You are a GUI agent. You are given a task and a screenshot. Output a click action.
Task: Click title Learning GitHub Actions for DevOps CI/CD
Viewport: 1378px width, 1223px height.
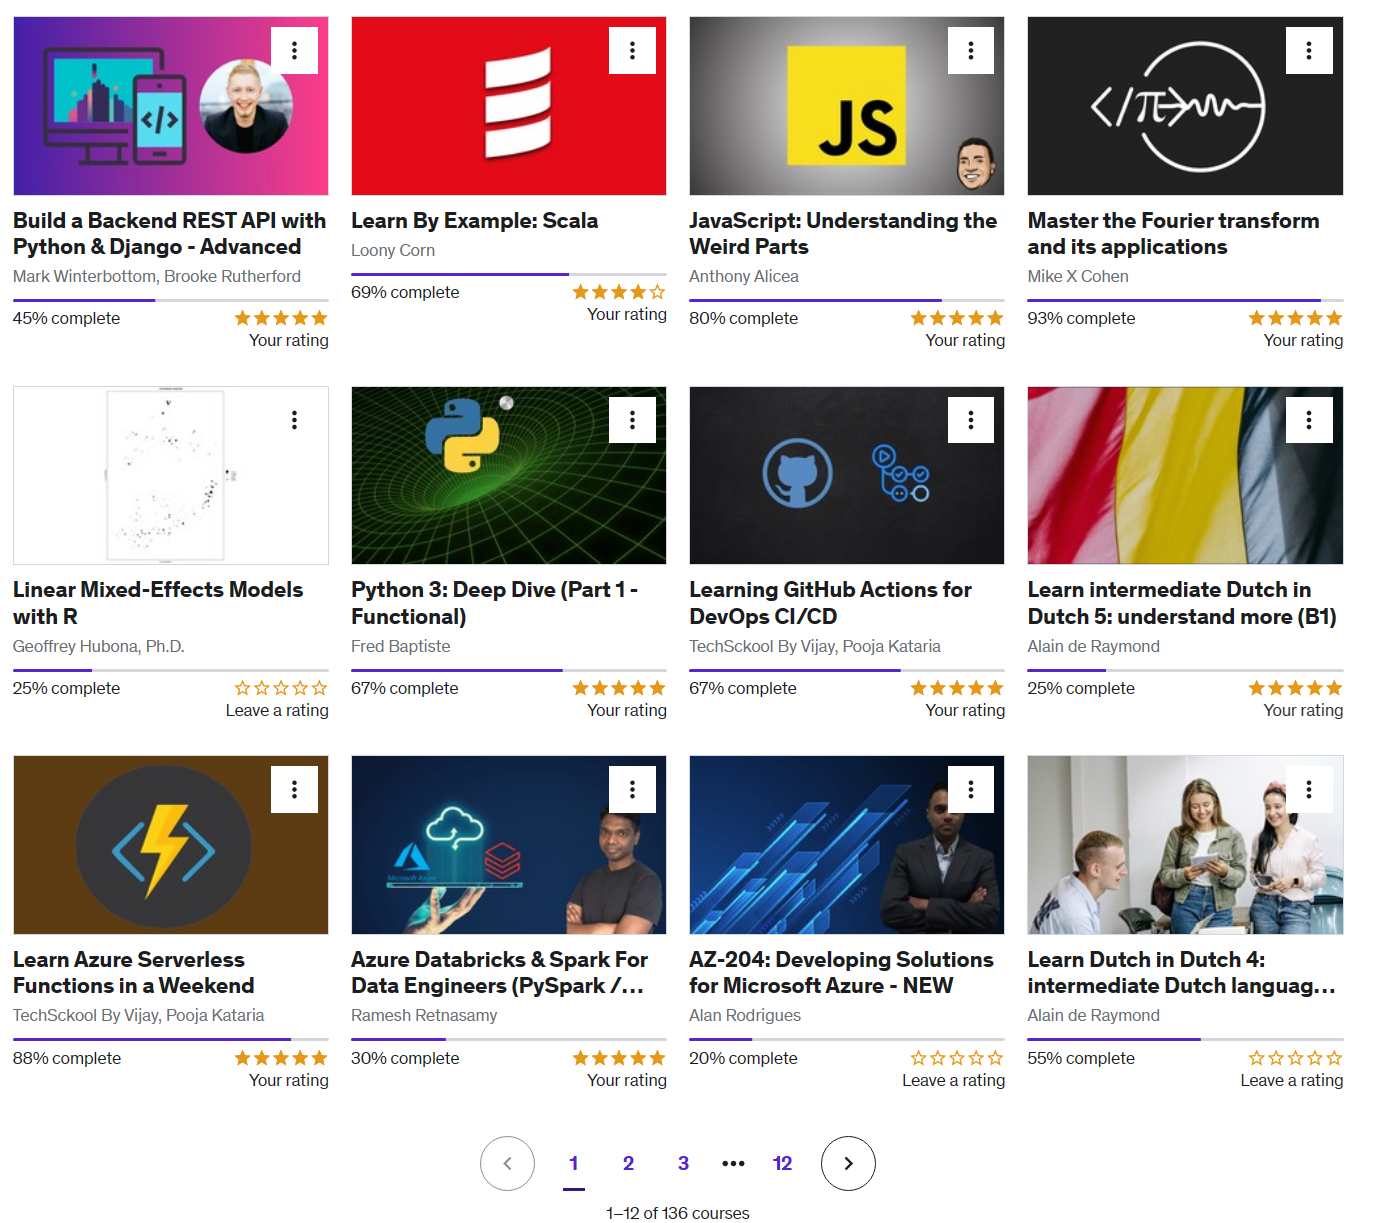coord(830,603)
